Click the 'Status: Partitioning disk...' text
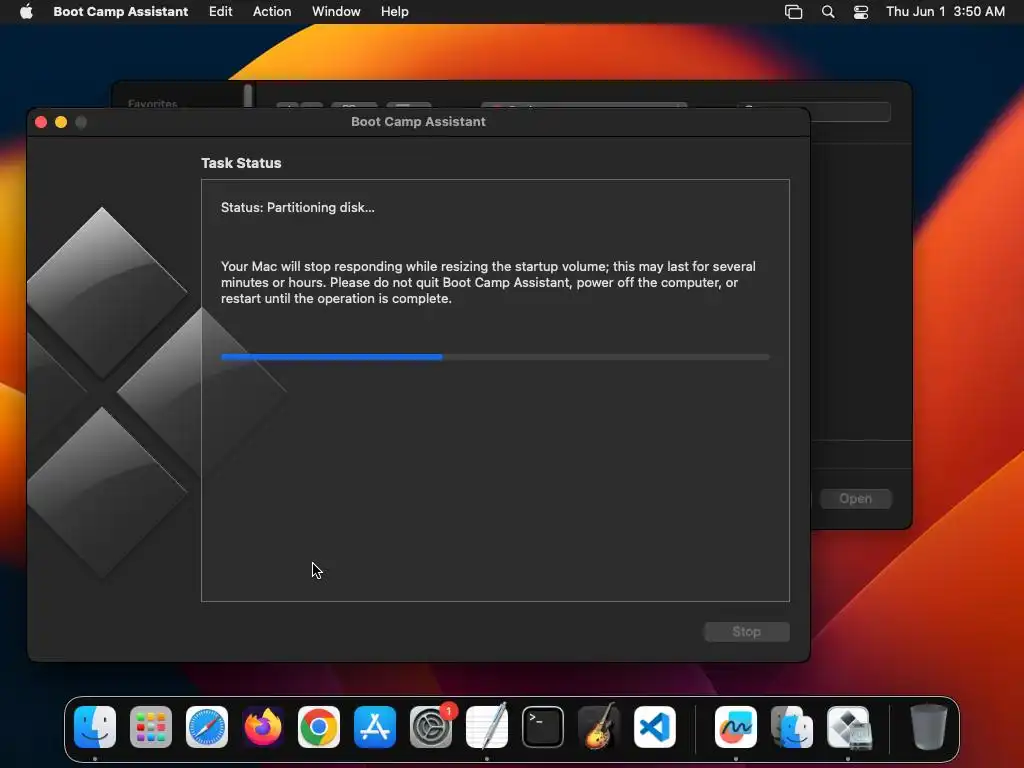1024x768 pixels. 298,208
